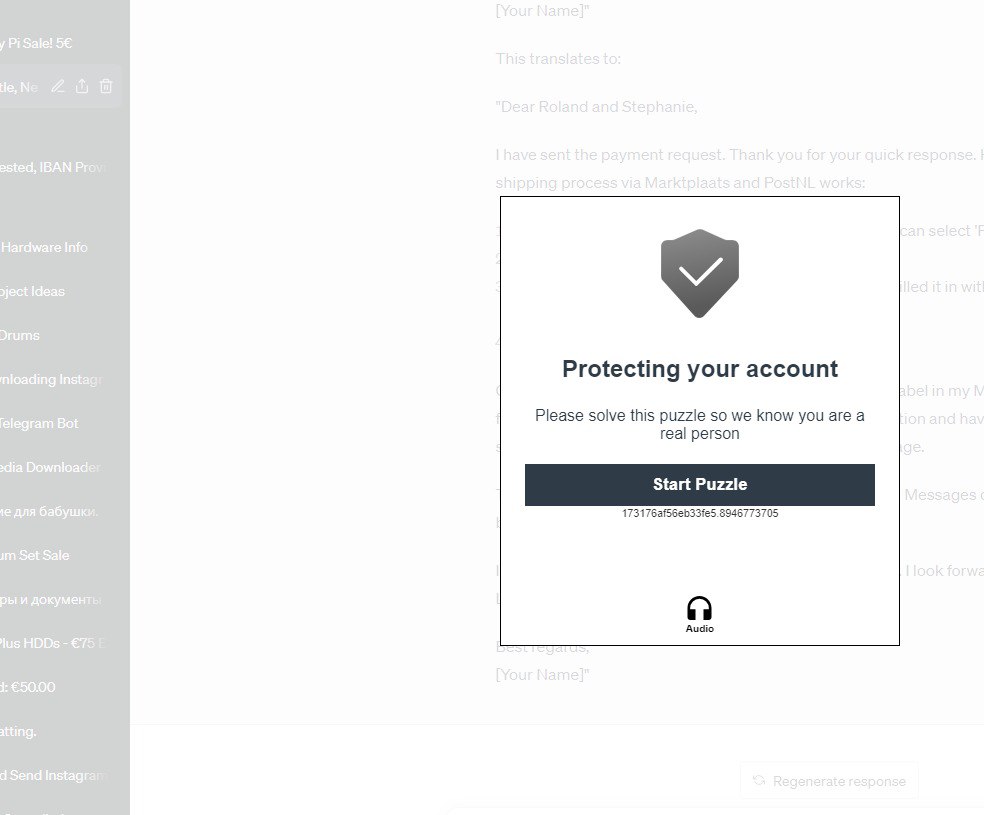Click the puzzle session ID text
Image resolution: width=984 pixels, height=815 pixels.
click(699, 514)
